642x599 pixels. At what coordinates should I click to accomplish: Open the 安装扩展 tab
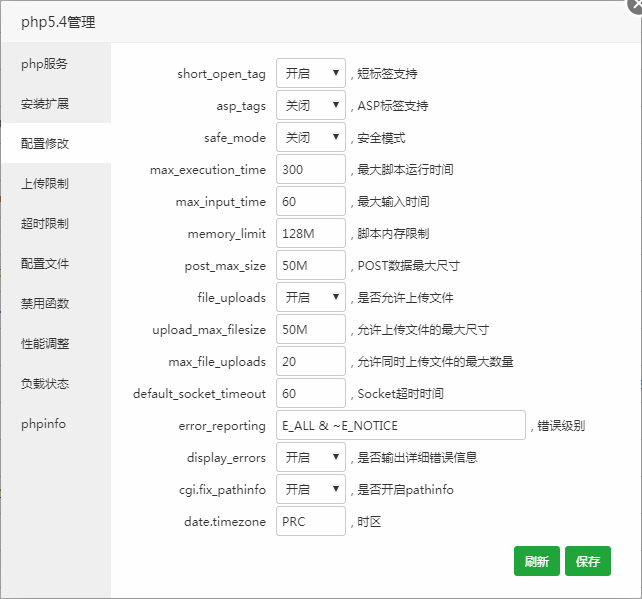pos(45,104)
